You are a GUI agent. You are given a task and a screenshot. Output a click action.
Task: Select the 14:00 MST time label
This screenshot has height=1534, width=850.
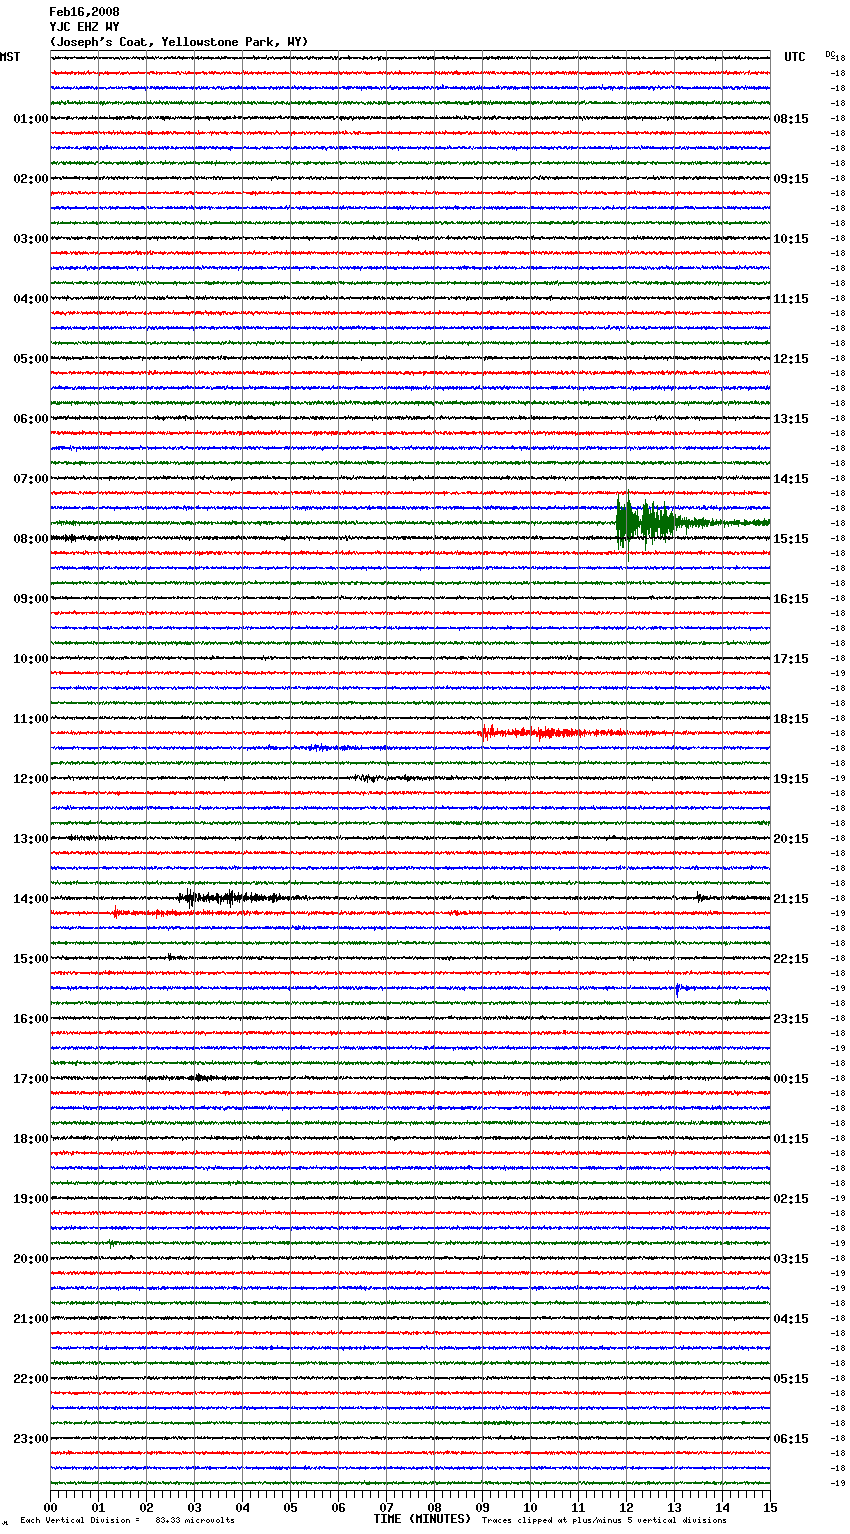click(30, 899)
